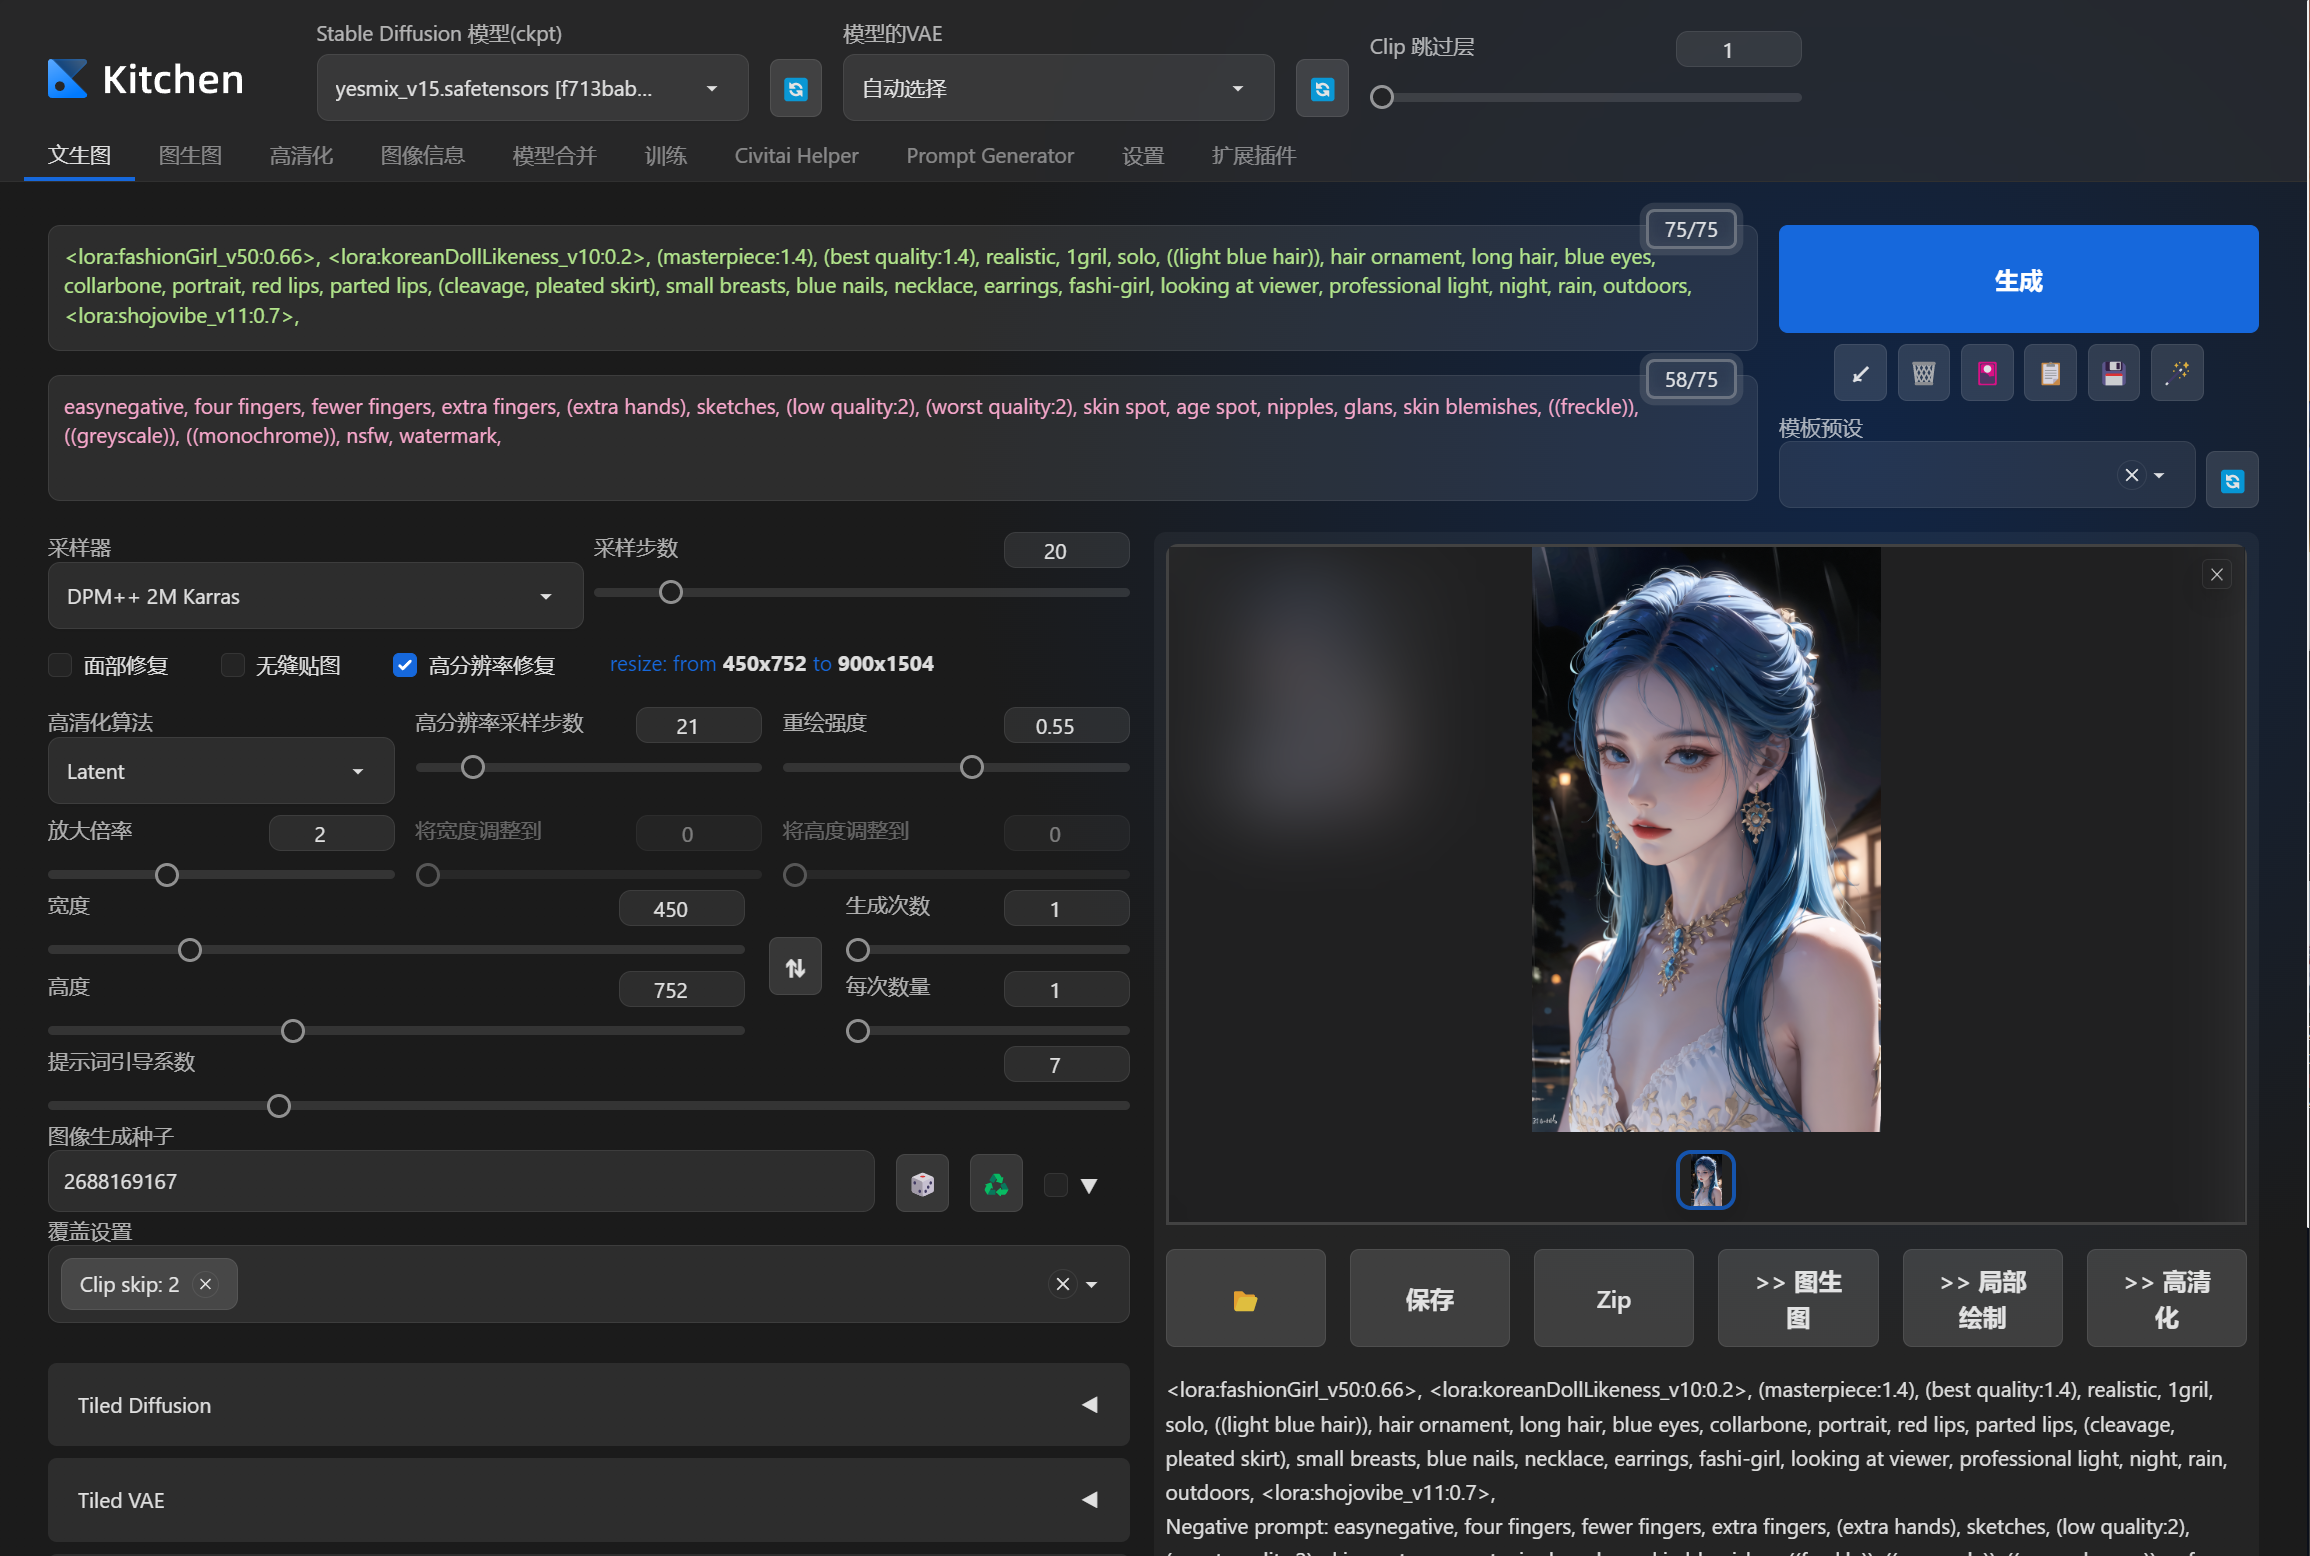Apply the selected style via the clipboard icon
The height and width of the screenshot is (1556, 2310).
coord(2050,373)
